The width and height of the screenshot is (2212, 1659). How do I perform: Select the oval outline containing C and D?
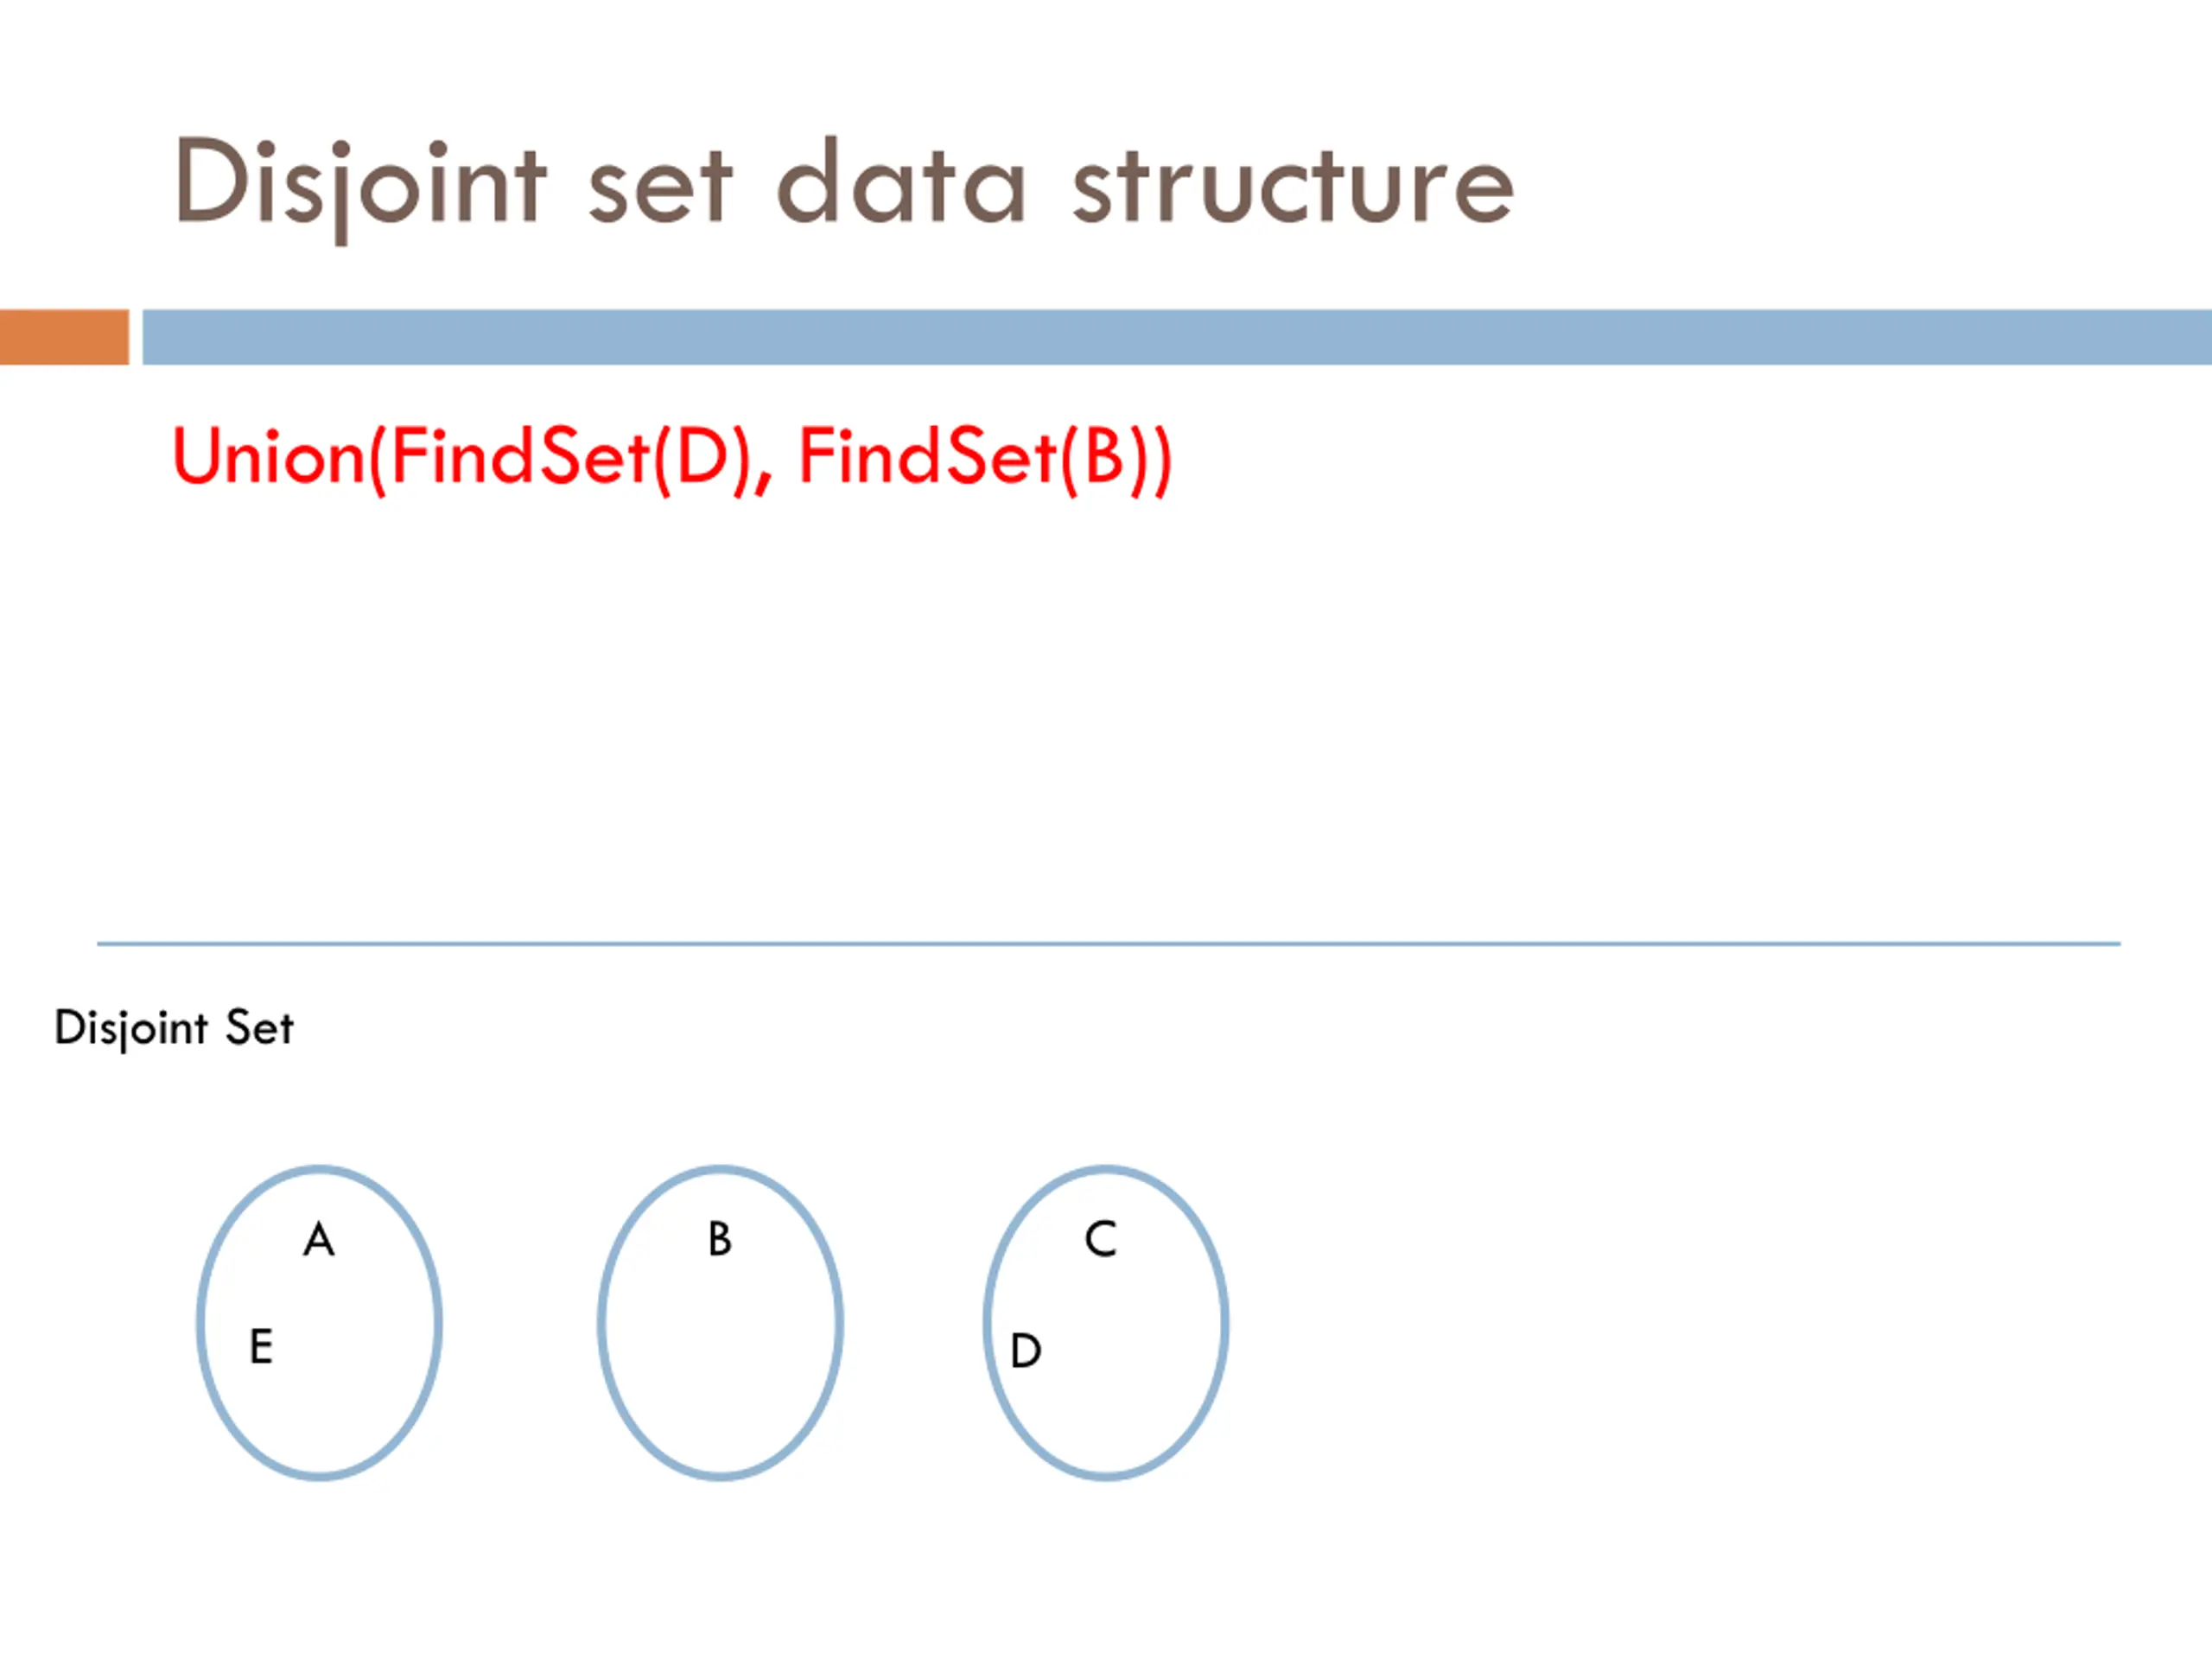click(1106, 1323)
